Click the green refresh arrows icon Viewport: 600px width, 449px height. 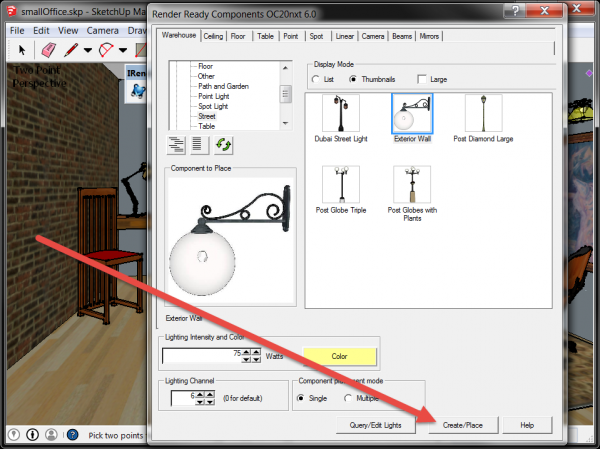223,145
